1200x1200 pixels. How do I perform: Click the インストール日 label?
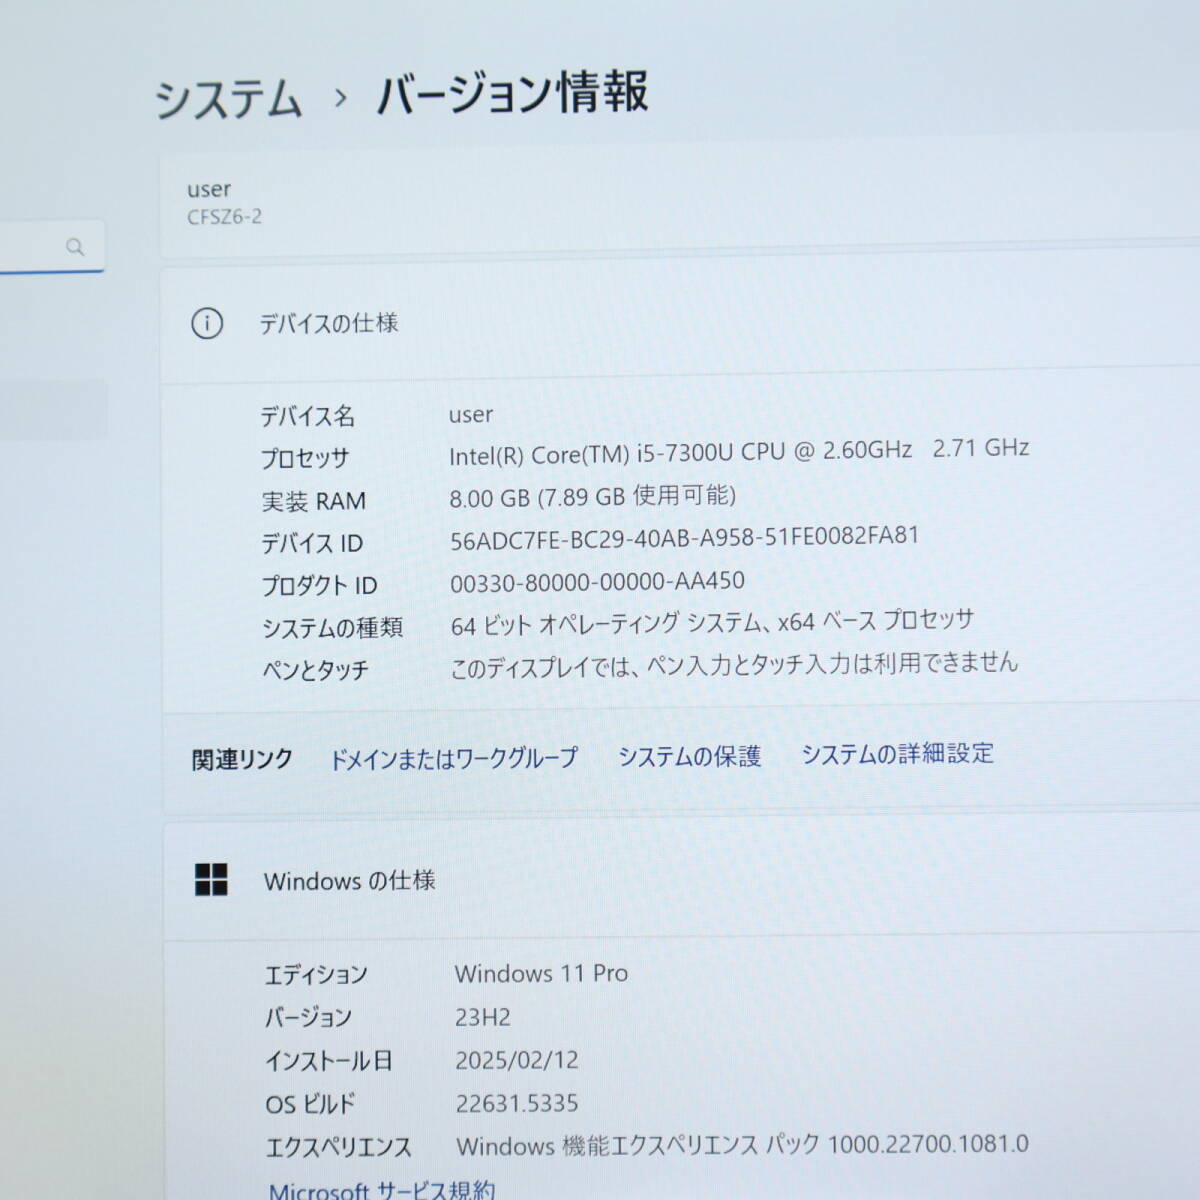click(329, 1061)
